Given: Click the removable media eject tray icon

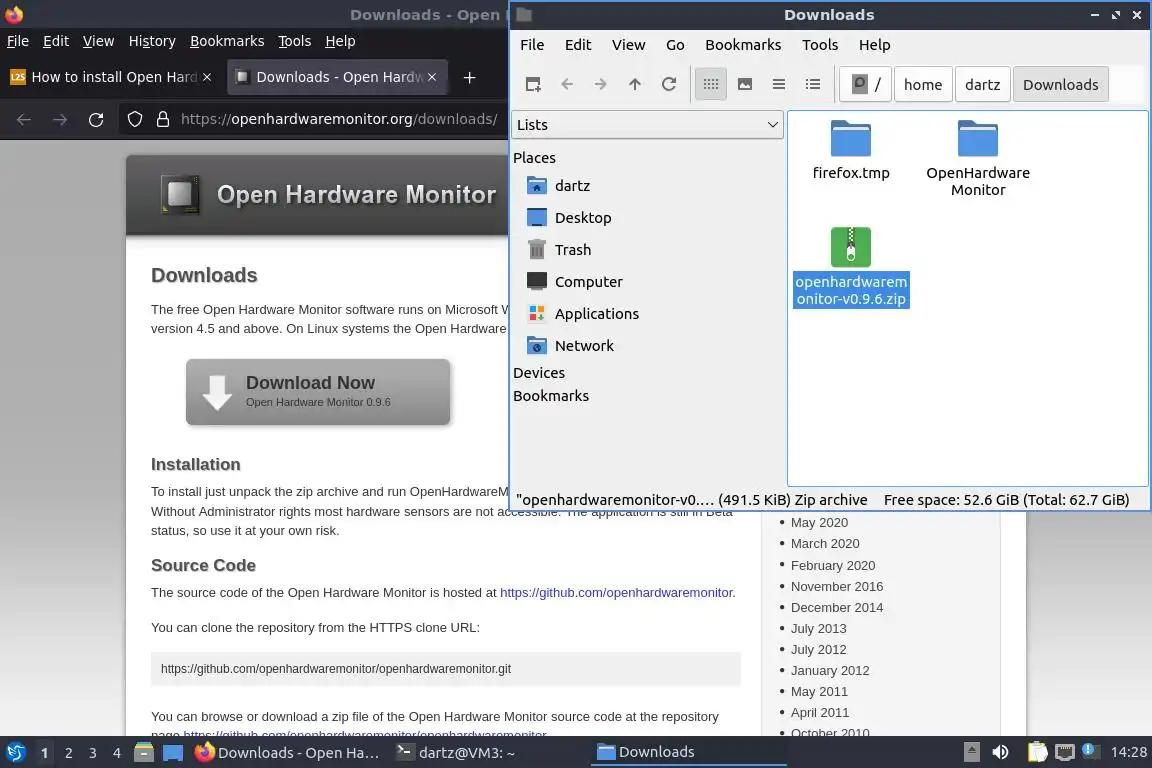Looking at the screenshot, I should [971, 752].
